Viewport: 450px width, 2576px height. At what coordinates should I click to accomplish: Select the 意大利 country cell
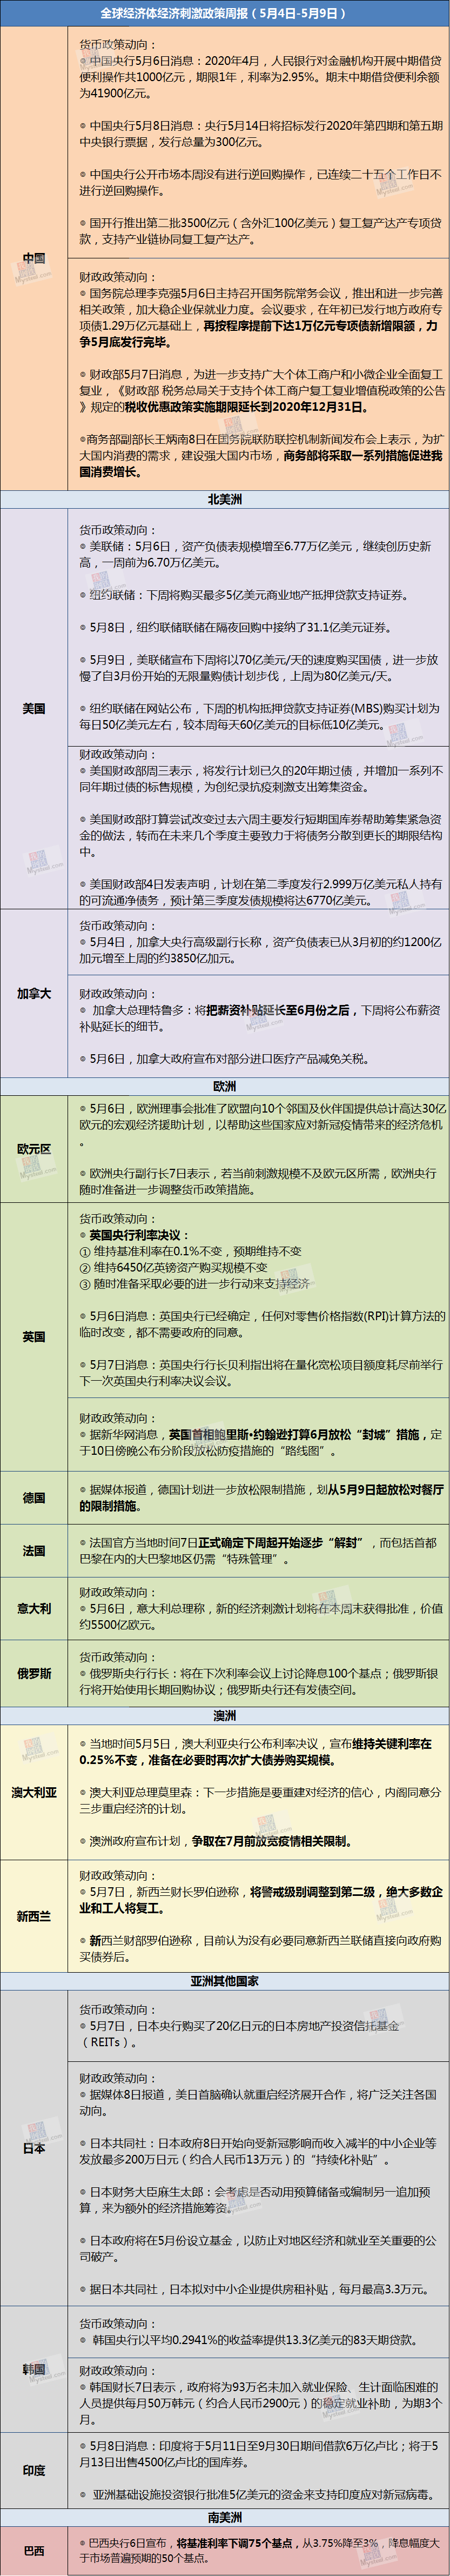point(35,1608)
